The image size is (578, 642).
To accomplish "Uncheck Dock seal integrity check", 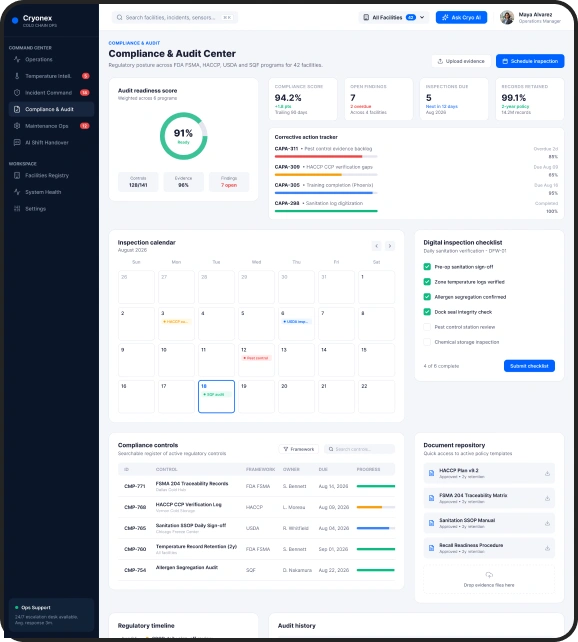I will coord(427,312).
